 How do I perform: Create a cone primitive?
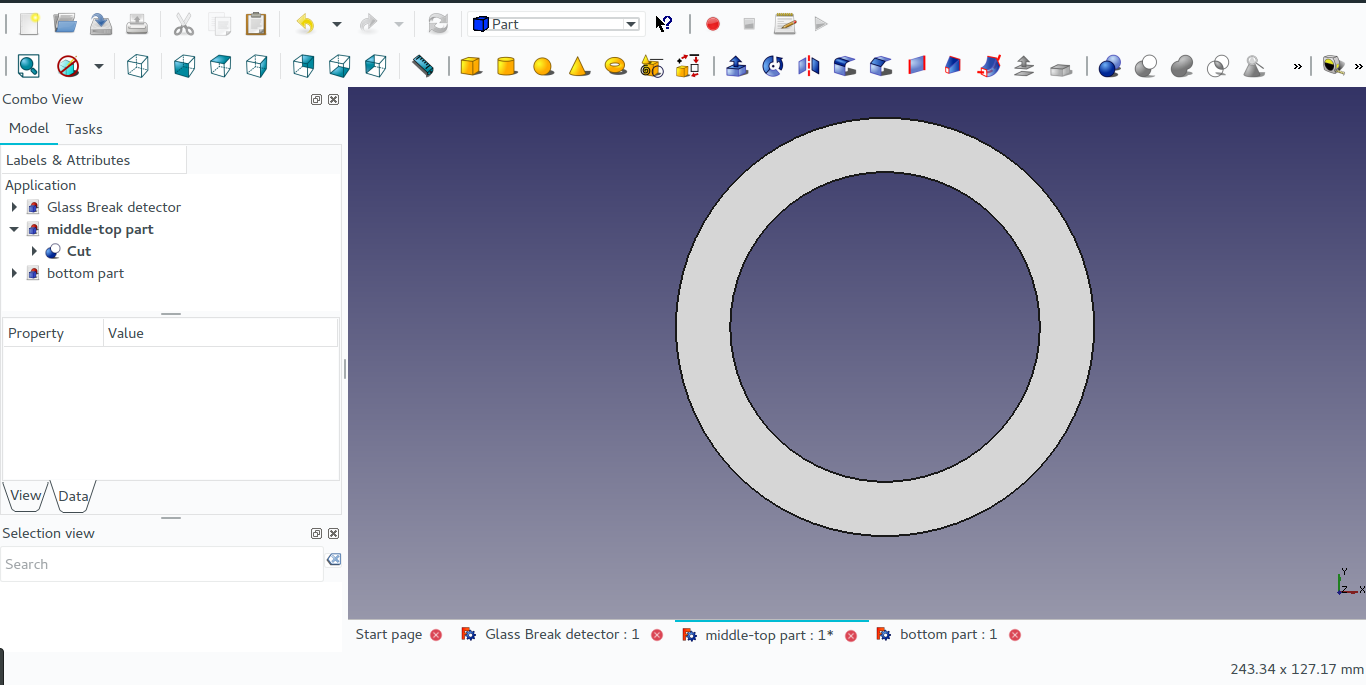579,66
